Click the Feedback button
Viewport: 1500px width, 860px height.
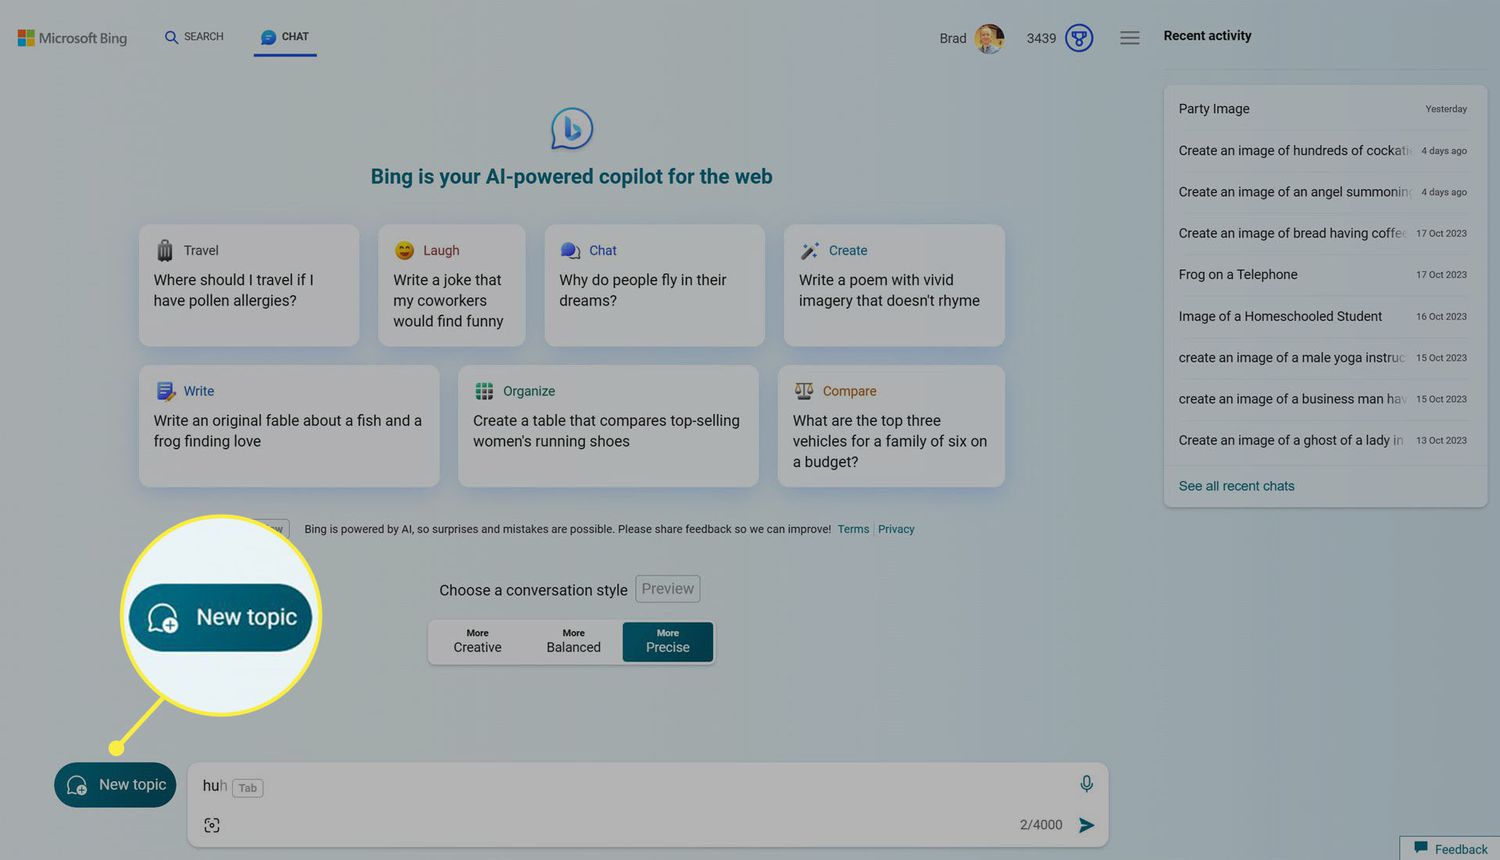(1451, 849)
